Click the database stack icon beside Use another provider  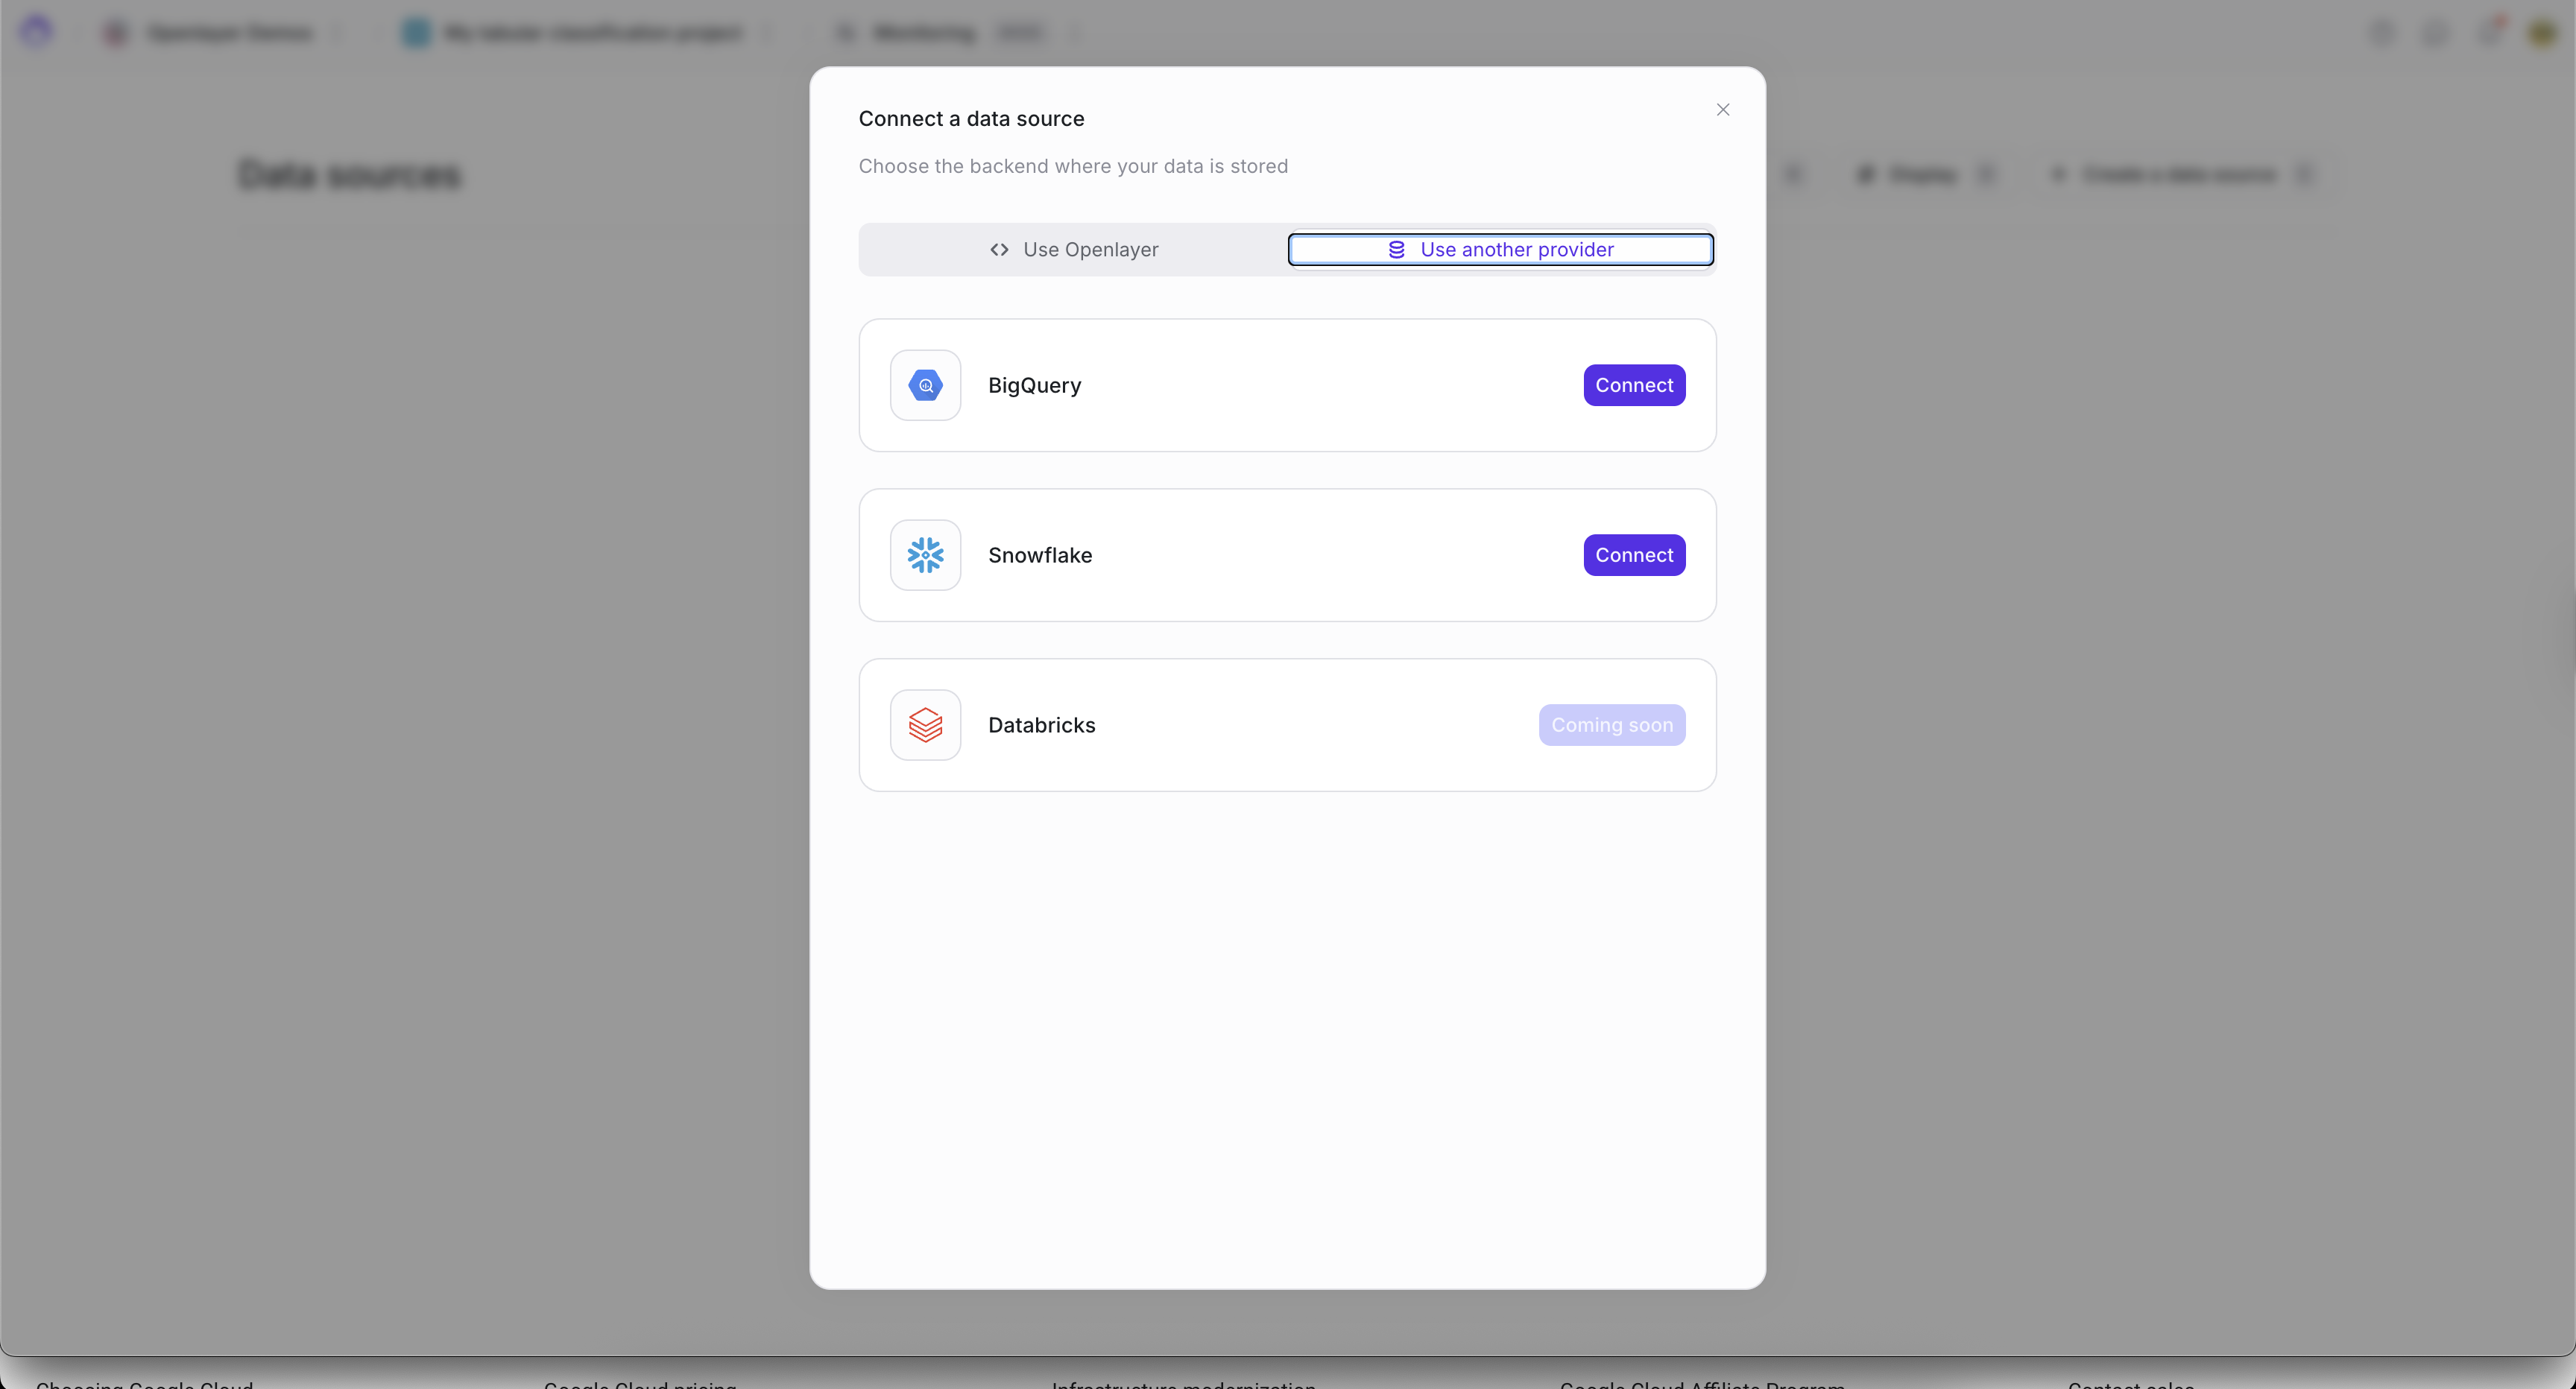(1396, 250)
